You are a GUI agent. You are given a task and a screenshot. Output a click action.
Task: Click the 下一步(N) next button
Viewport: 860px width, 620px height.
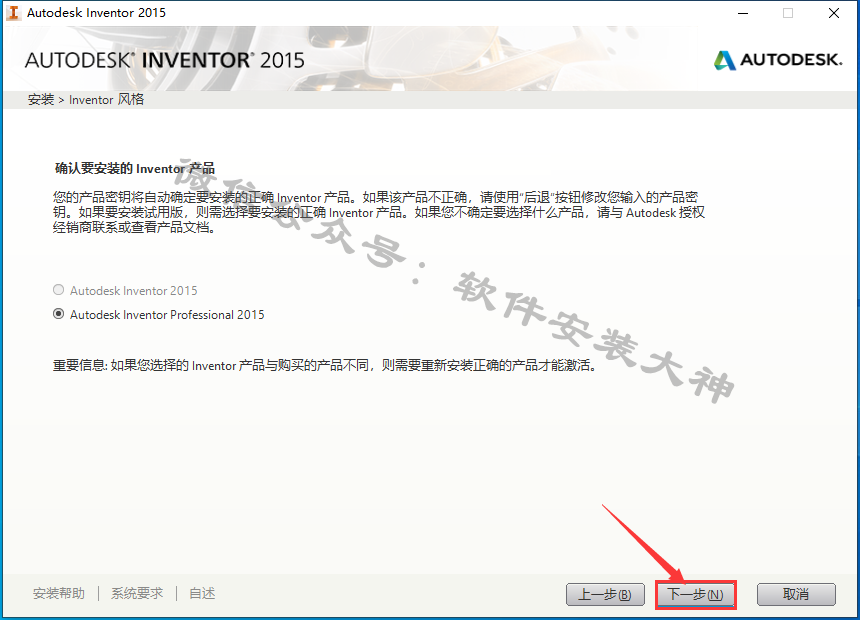pyautogui.click(x=695, y=594)
